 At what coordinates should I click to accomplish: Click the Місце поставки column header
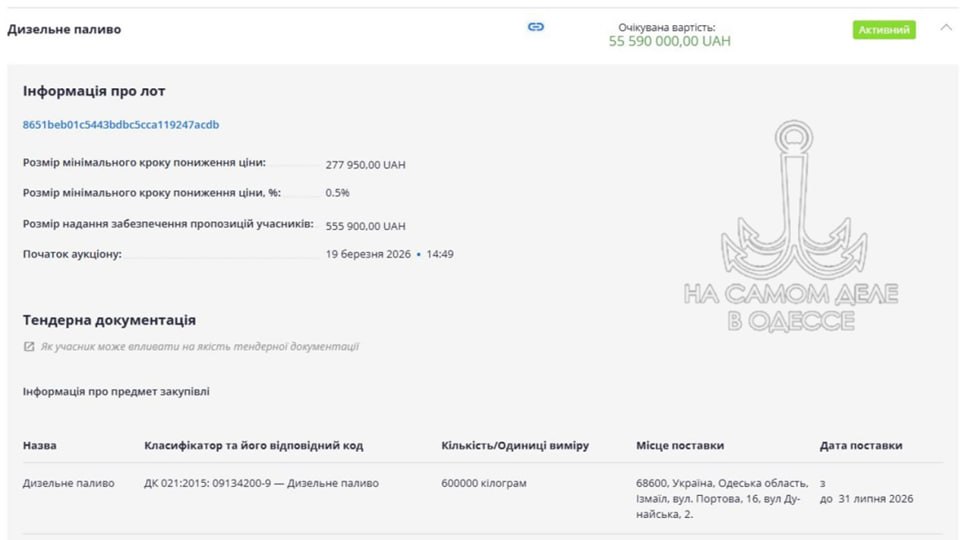click(680, 445)
